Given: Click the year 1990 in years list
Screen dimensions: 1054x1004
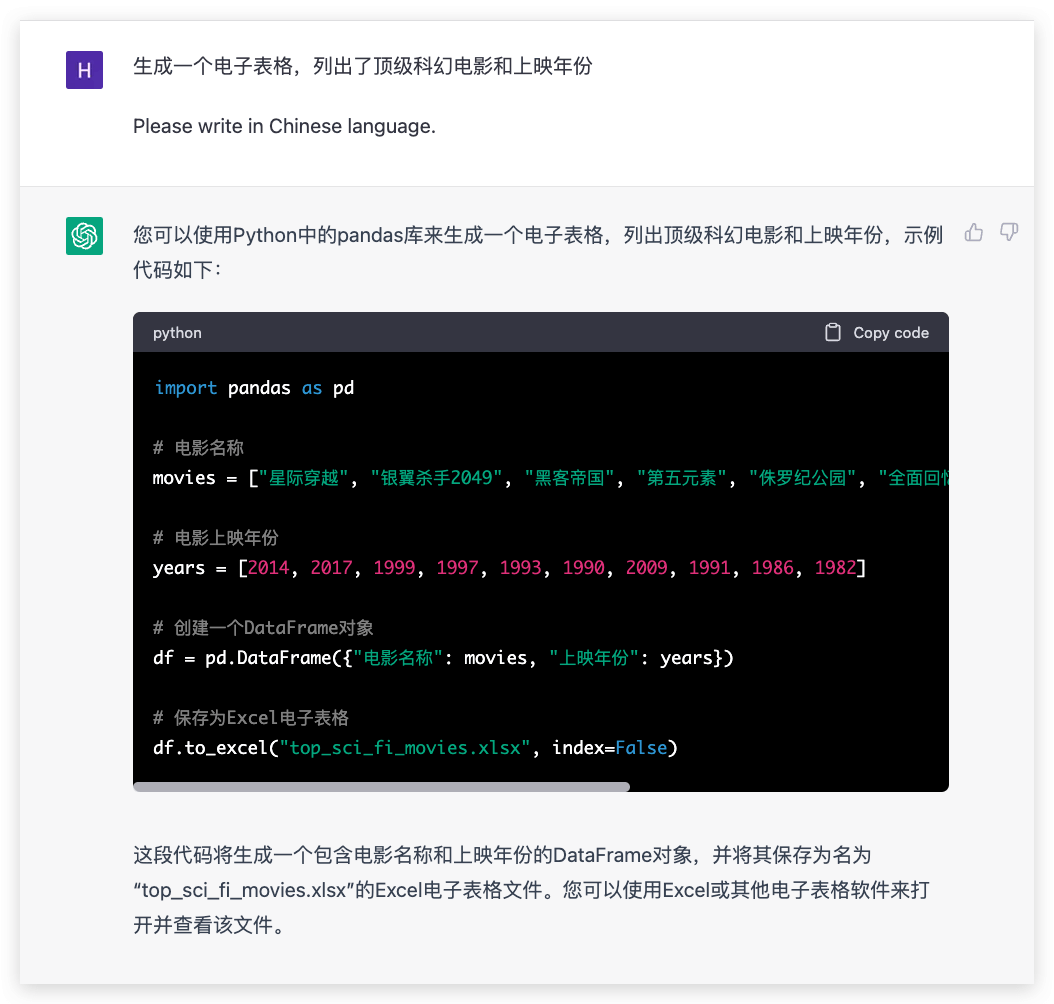Looking at the screenshot, I should tap(584, 568).
